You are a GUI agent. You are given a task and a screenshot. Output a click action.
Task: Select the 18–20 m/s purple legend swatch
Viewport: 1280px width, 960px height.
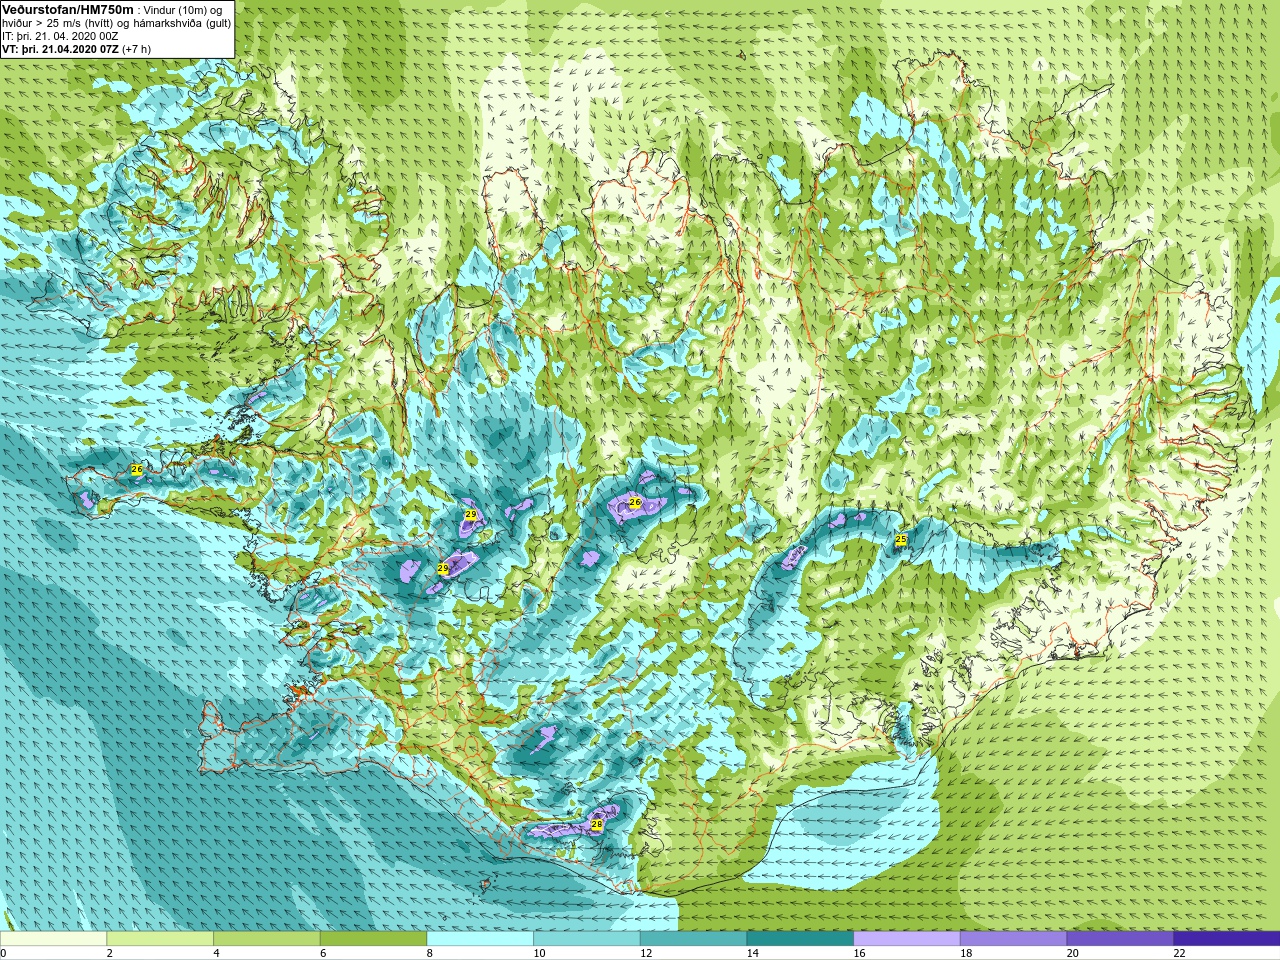coord(1013,939)
